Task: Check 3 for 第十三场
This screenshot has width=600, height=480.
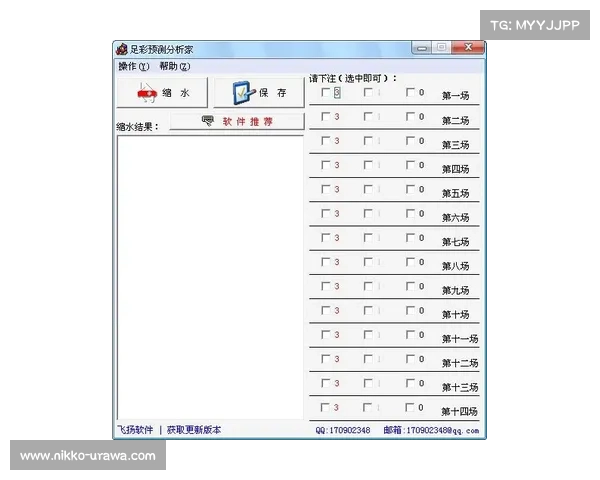Action: point(326,383)
